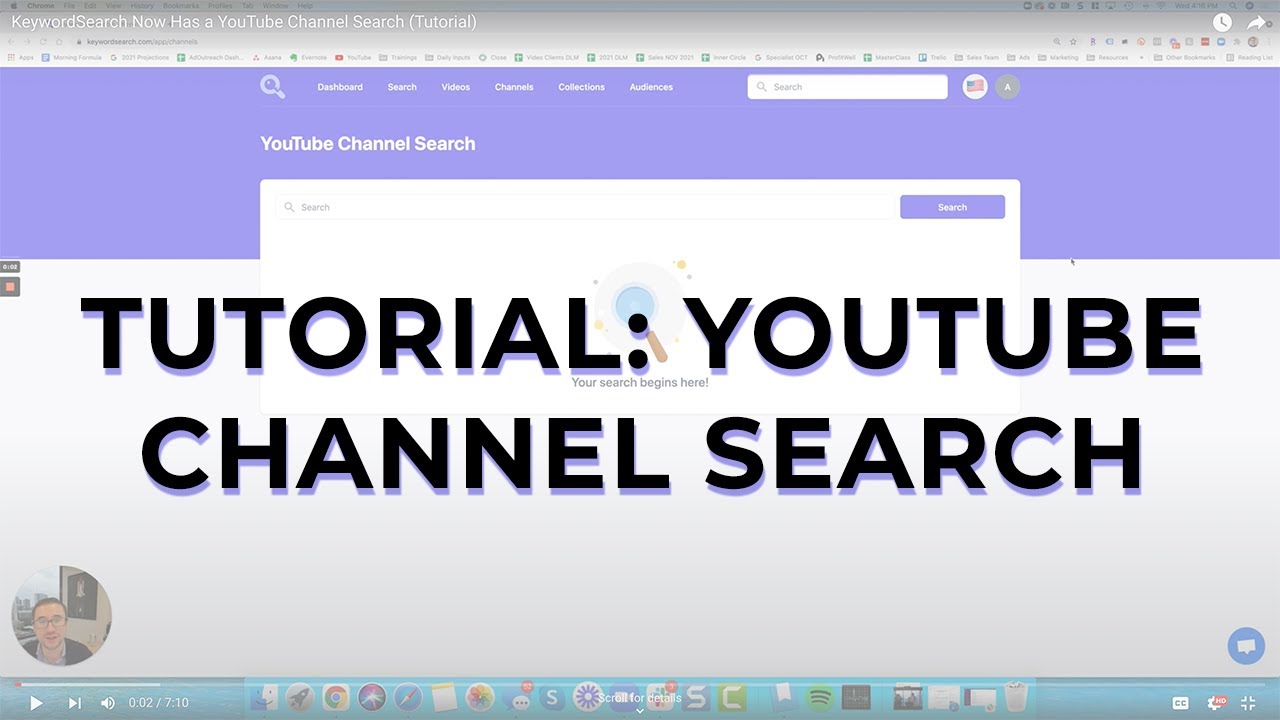Toggle closed captions with CC button
This screenshot has width=1280, height=720.
(1180, 703)
